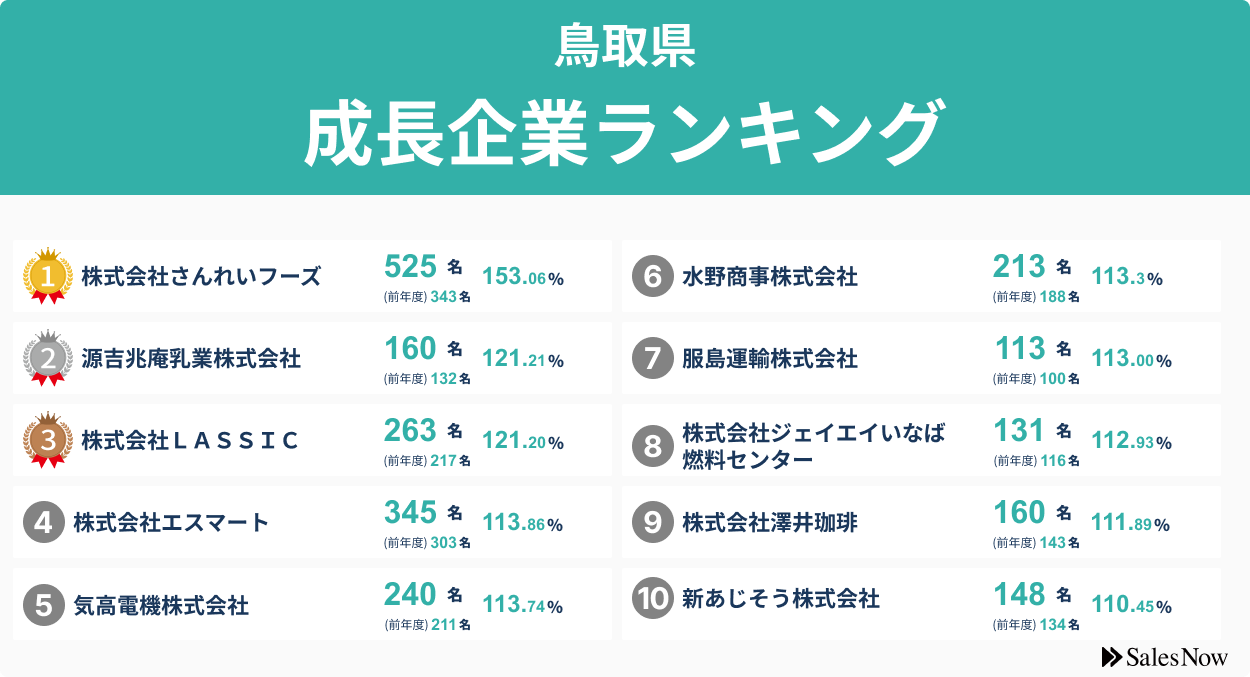Open 株式会社さんれいフーズ company name
Viewport: 1250px width, 677px height.
click(201, 276)
